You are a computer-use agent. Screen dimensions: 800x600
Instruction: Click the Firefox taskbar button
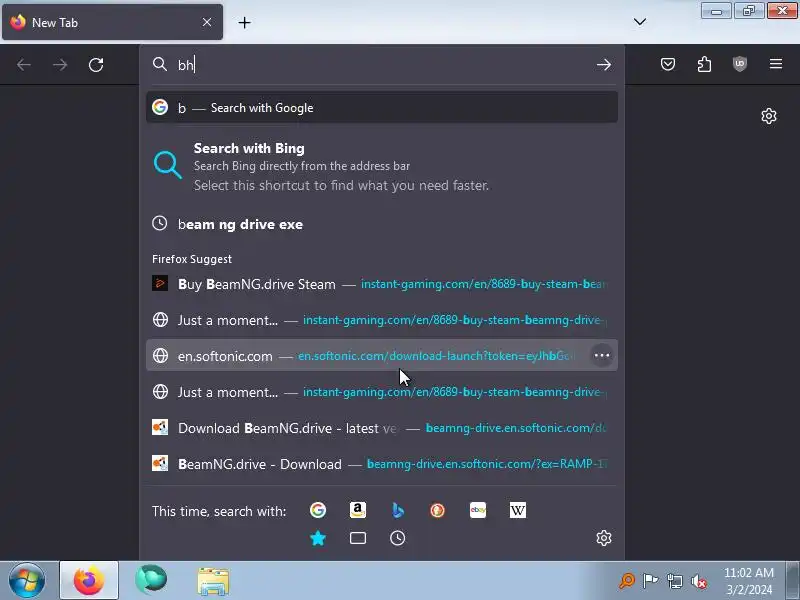(x=89, y=581)
